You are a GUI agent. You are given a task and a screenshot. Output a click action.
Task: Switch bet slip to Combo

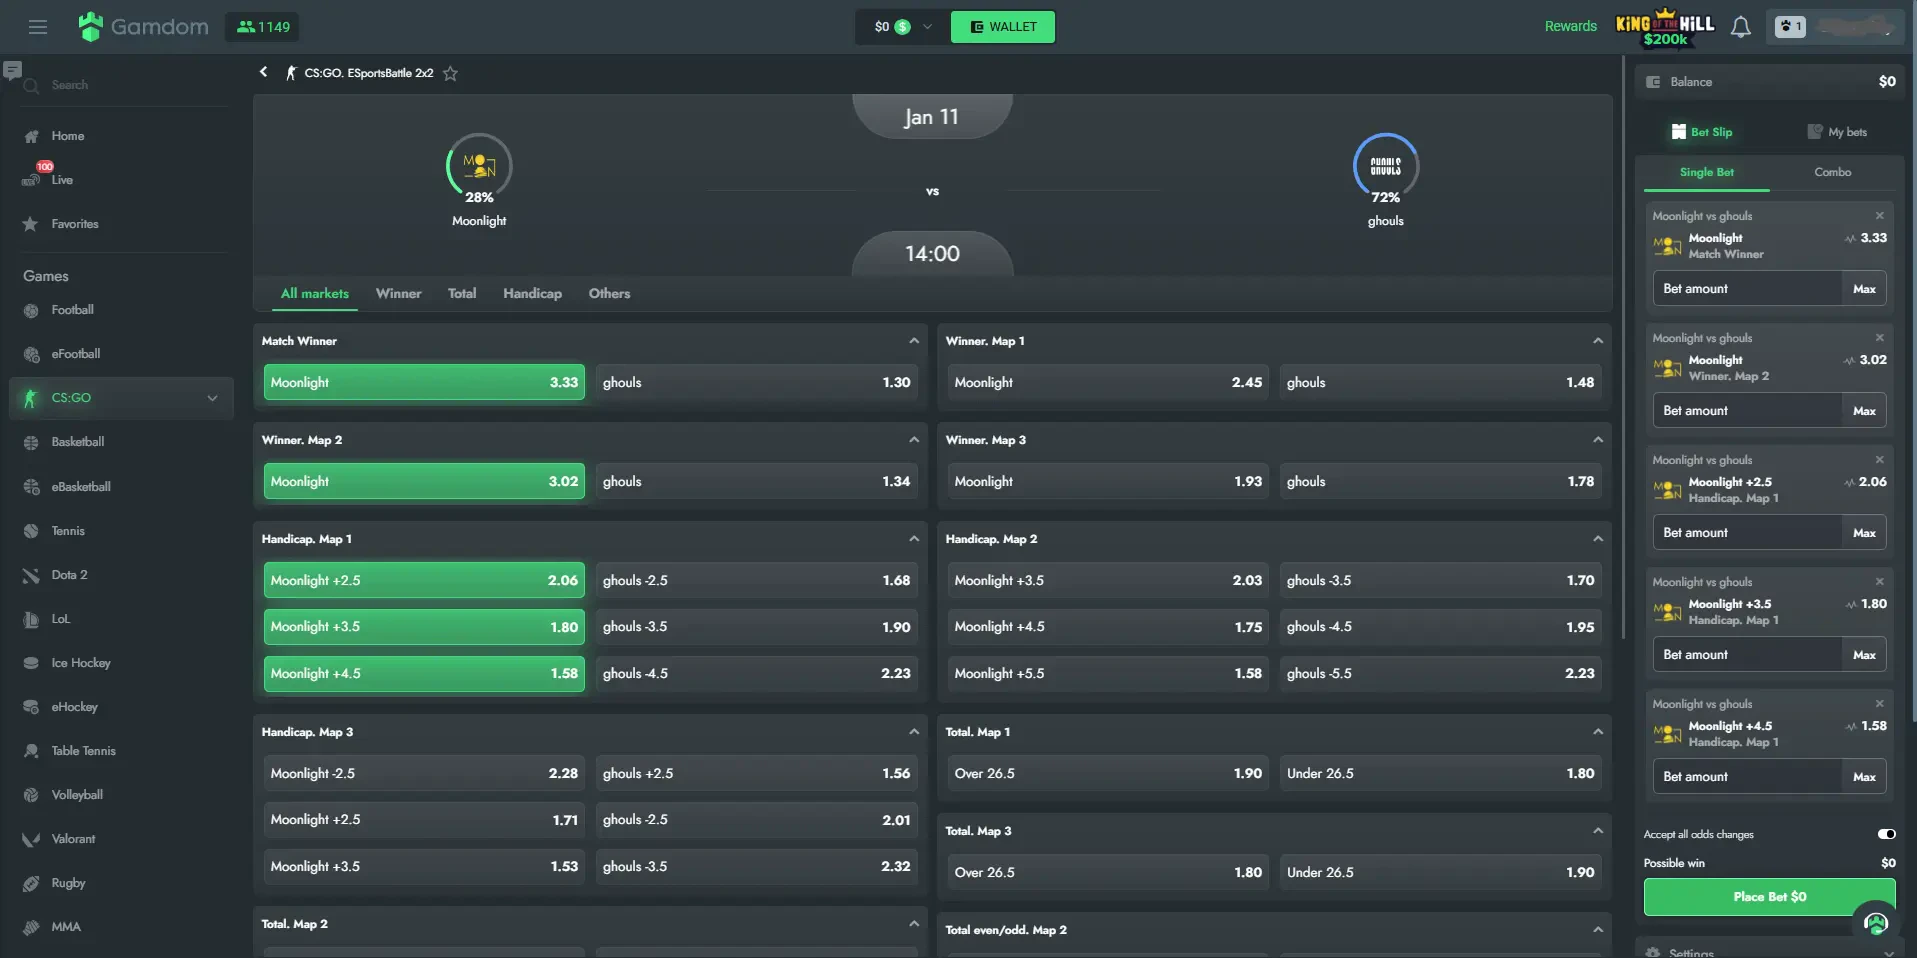click(x=1832, y=172)
